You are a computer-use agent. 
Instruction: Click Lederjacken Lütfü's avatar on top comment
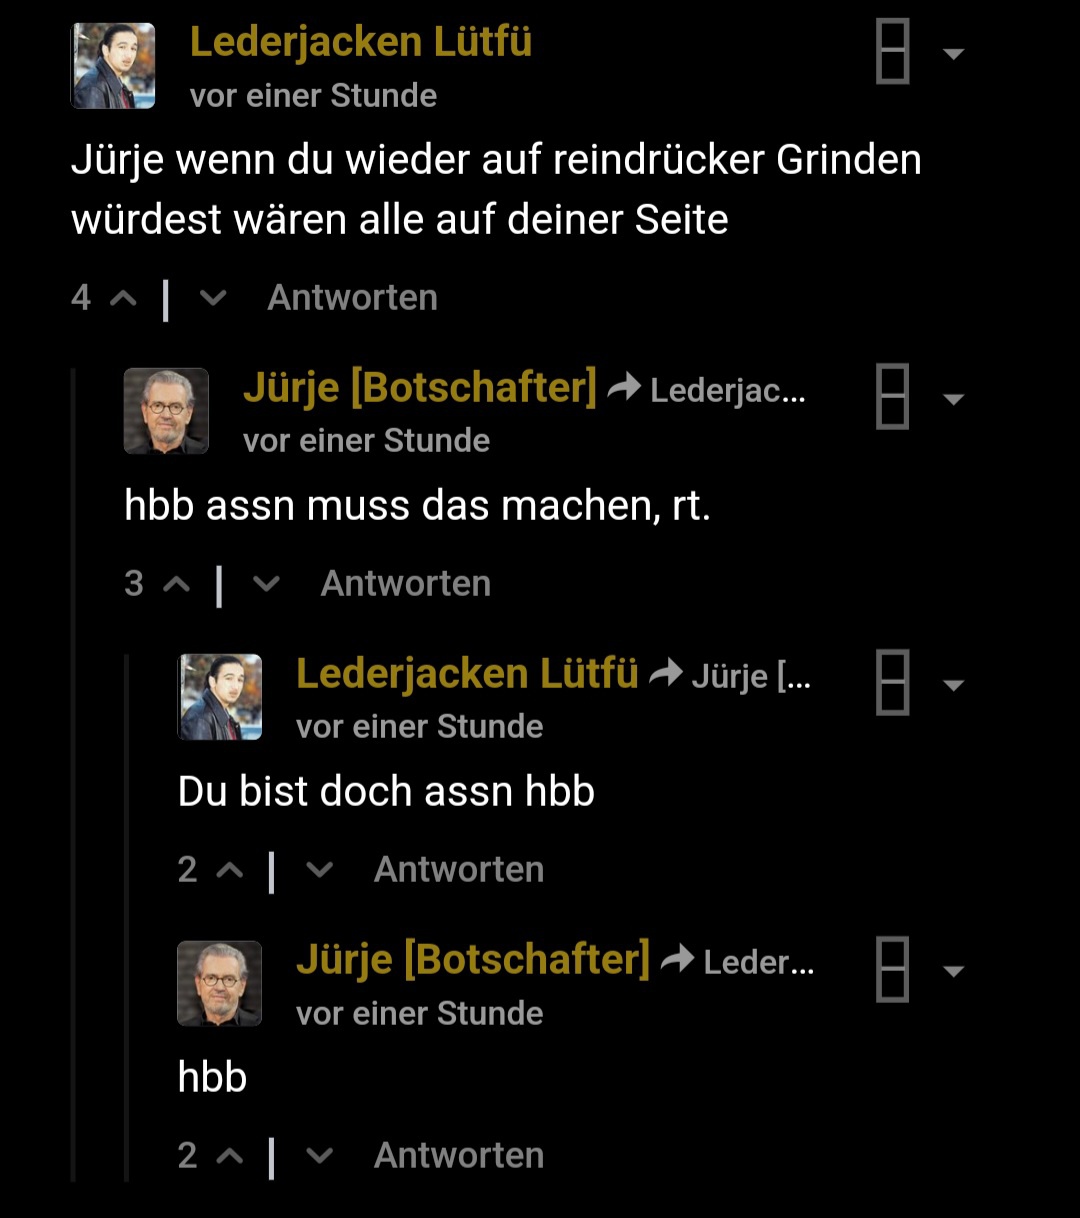coord(113,66)
